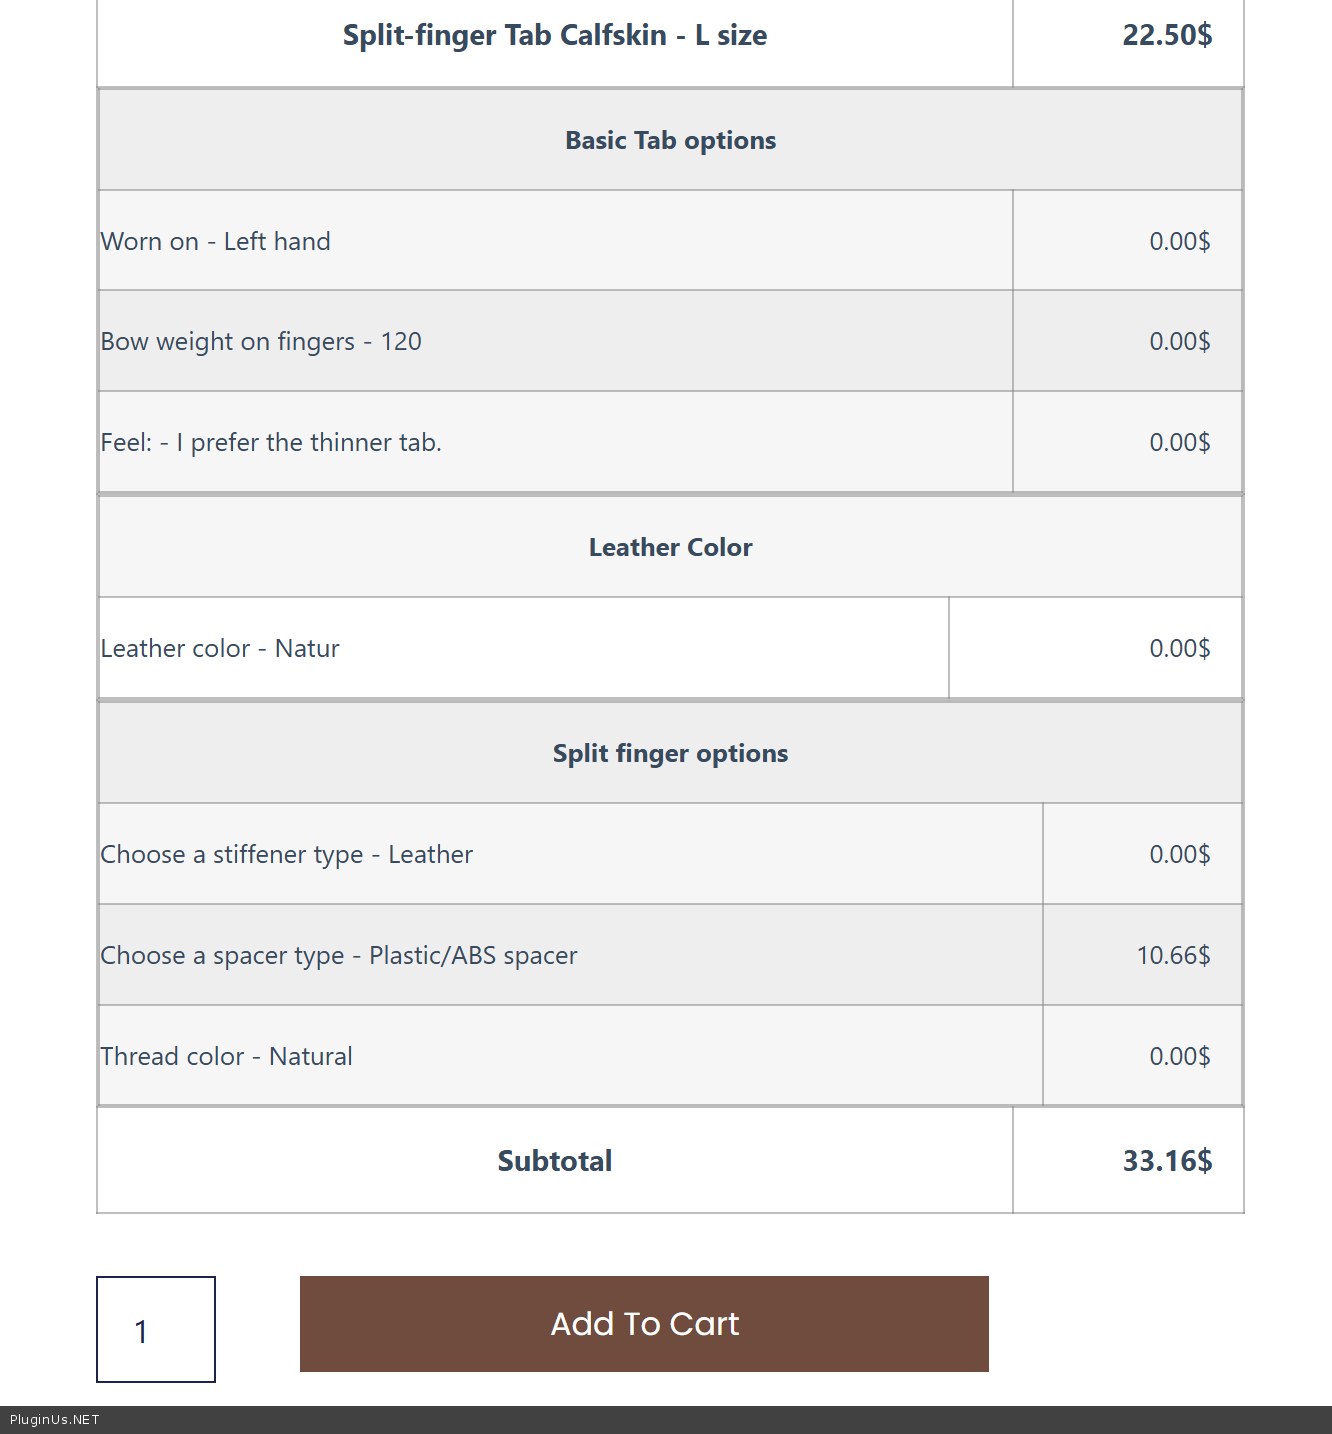Select the 22.50$ product price
This screenshot has height=1434, width=1332.
[x=1167, y=36]
